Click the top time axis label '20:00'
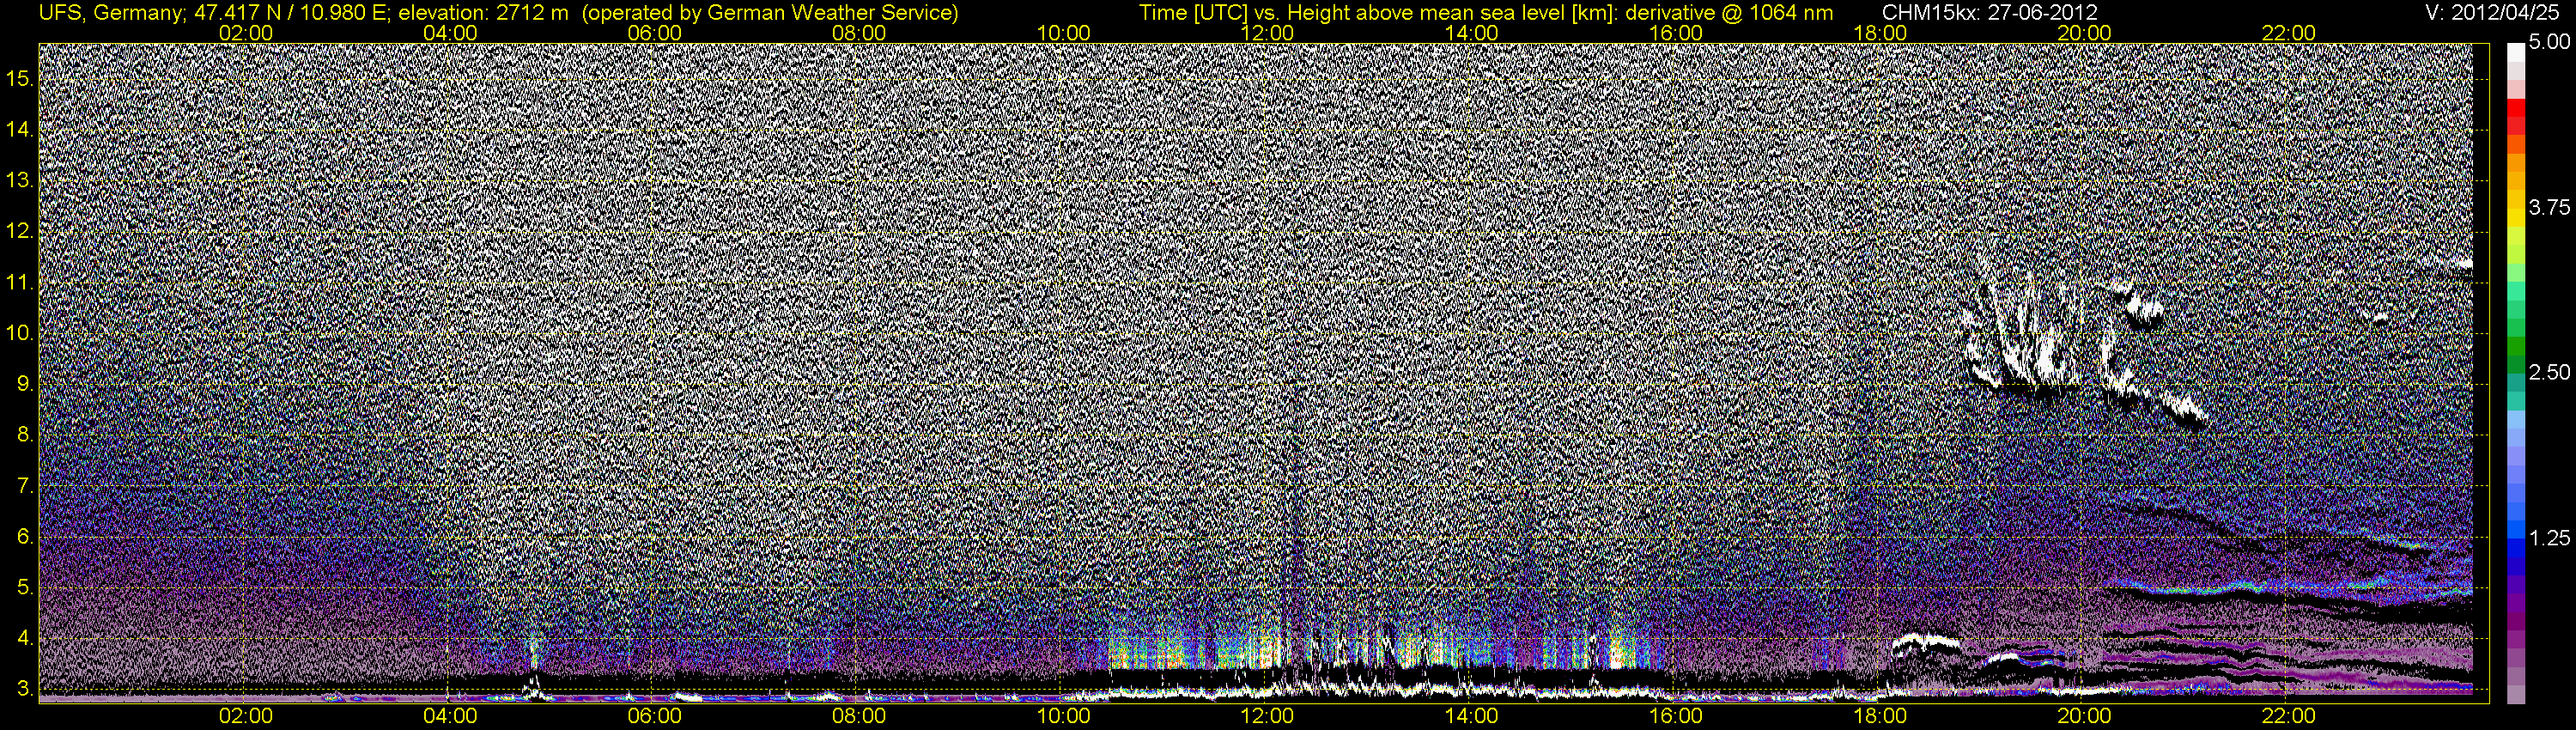The width and height of the screenshot is (2576, 730). [2084, 33]
